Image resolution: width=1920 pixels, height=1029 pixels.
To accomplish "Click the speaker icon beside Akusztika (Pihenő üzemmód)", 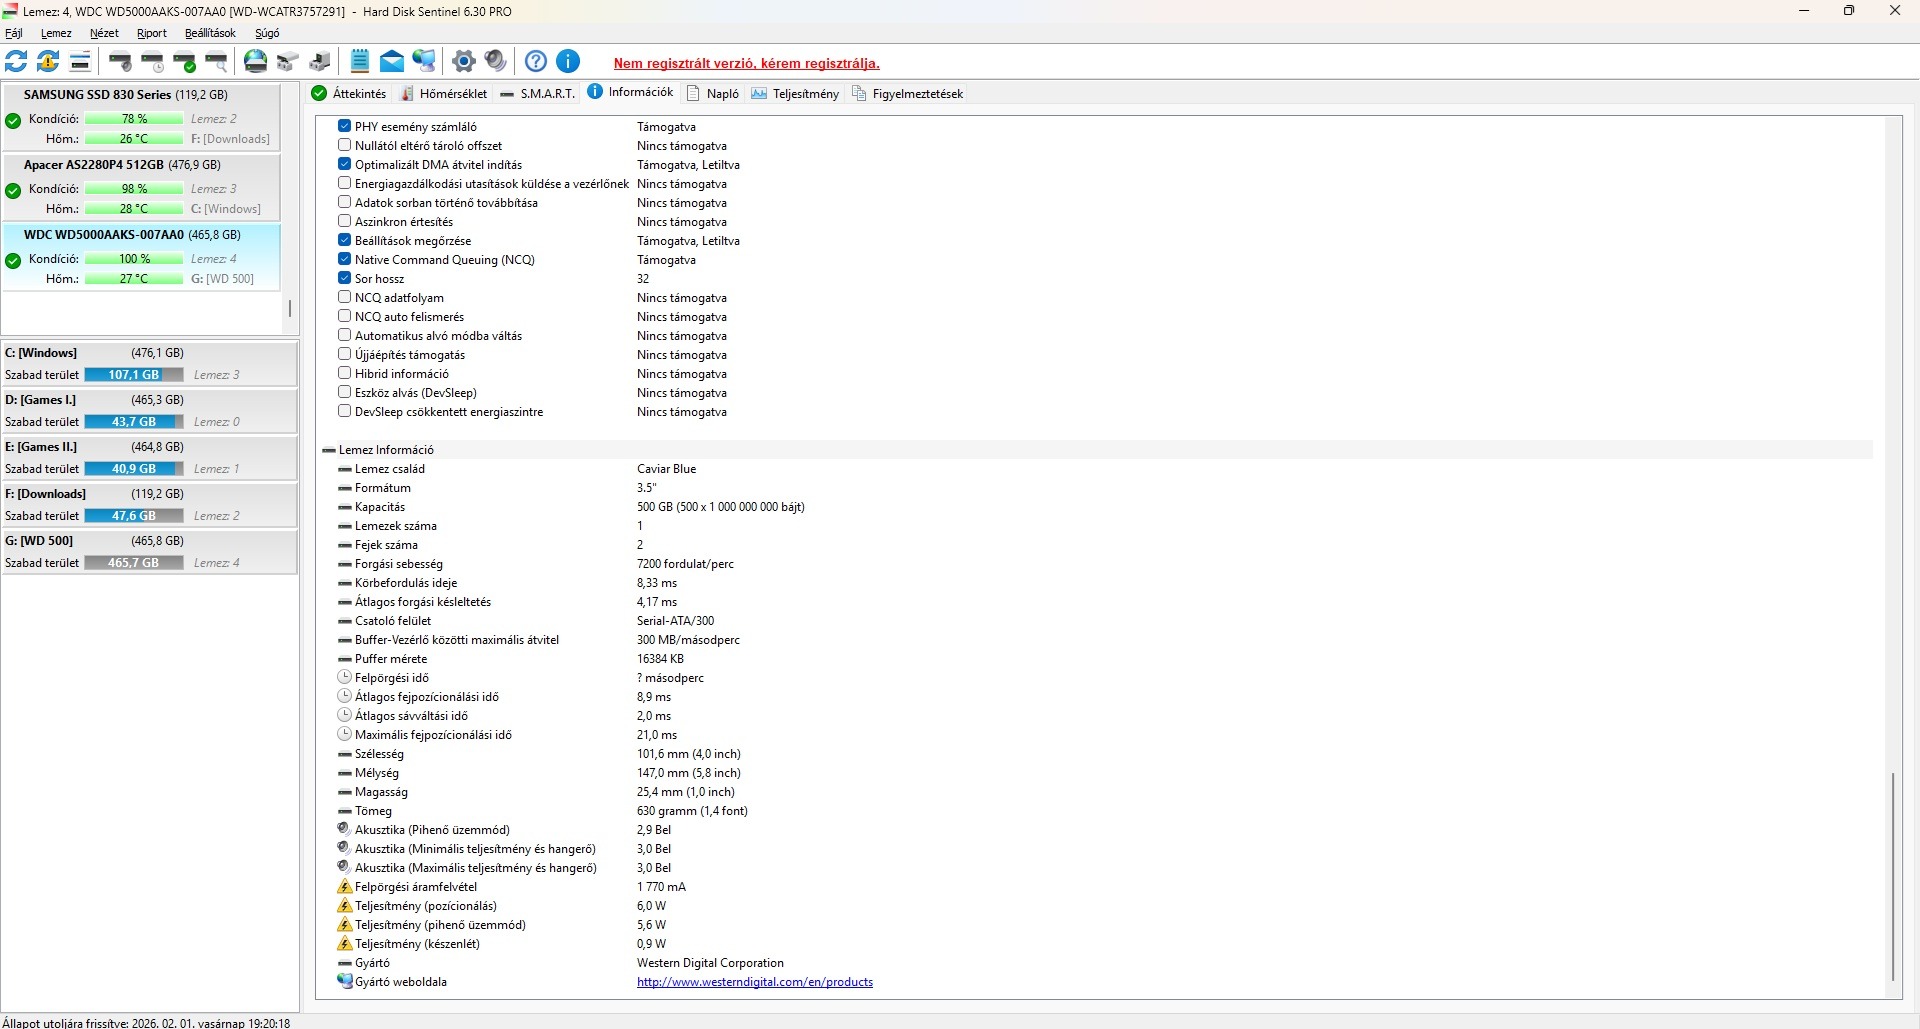I will [x=345, y=830].
